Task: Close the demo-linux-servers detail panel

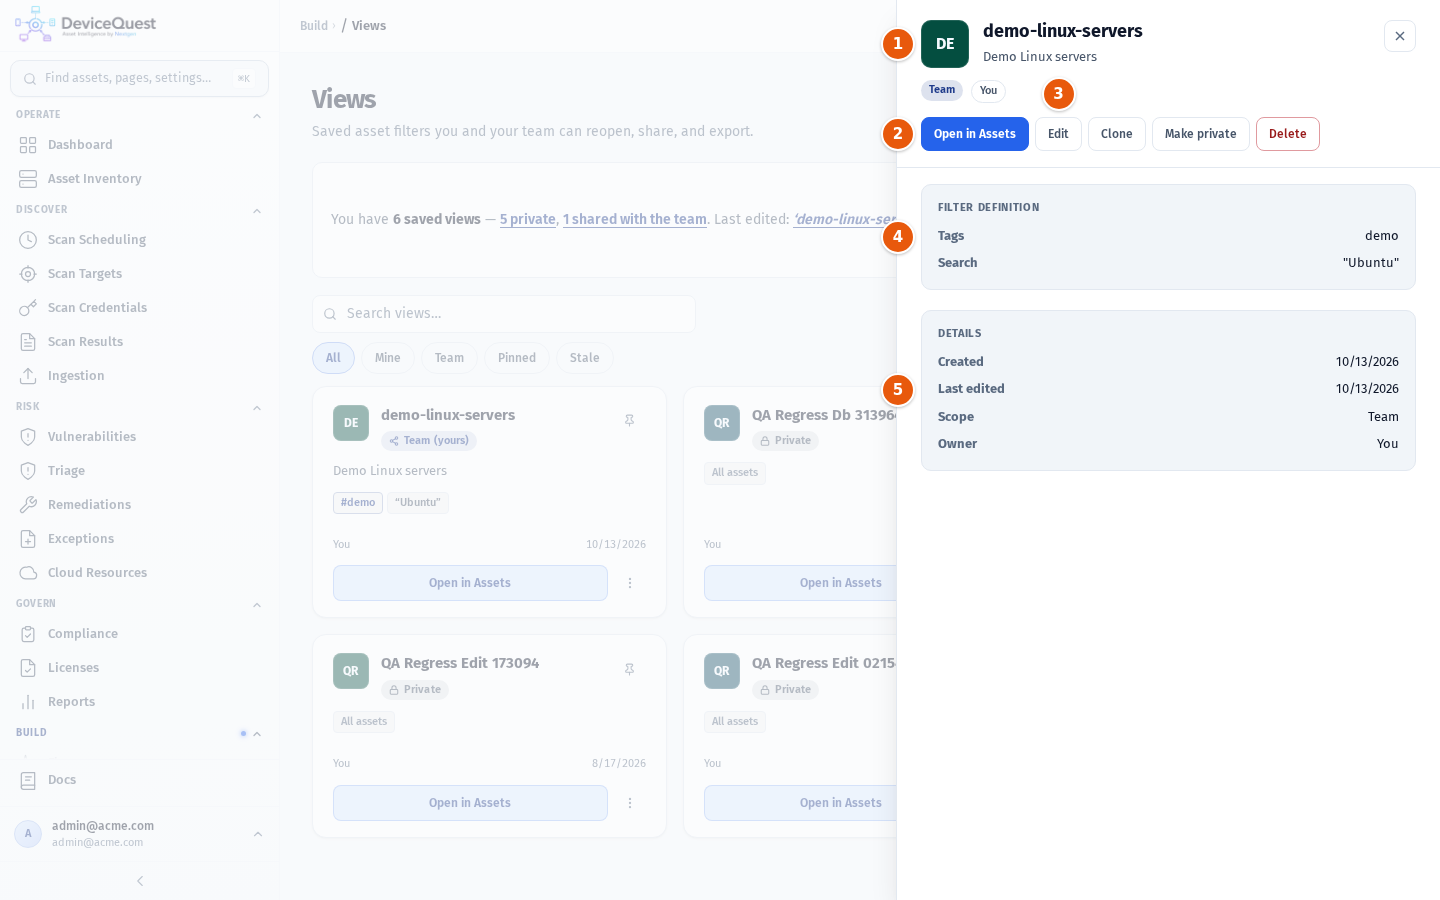Action: coord(1400,36)
